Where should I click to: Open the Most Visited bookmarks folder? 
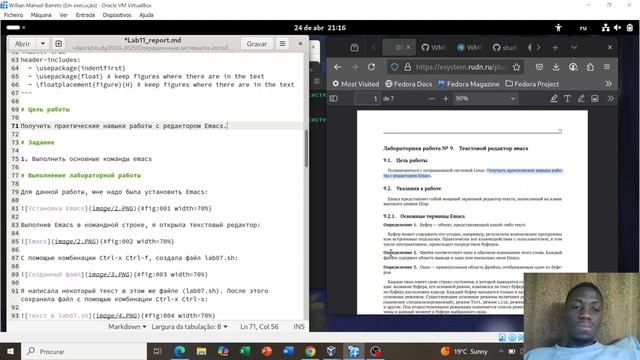click(355, 84)
